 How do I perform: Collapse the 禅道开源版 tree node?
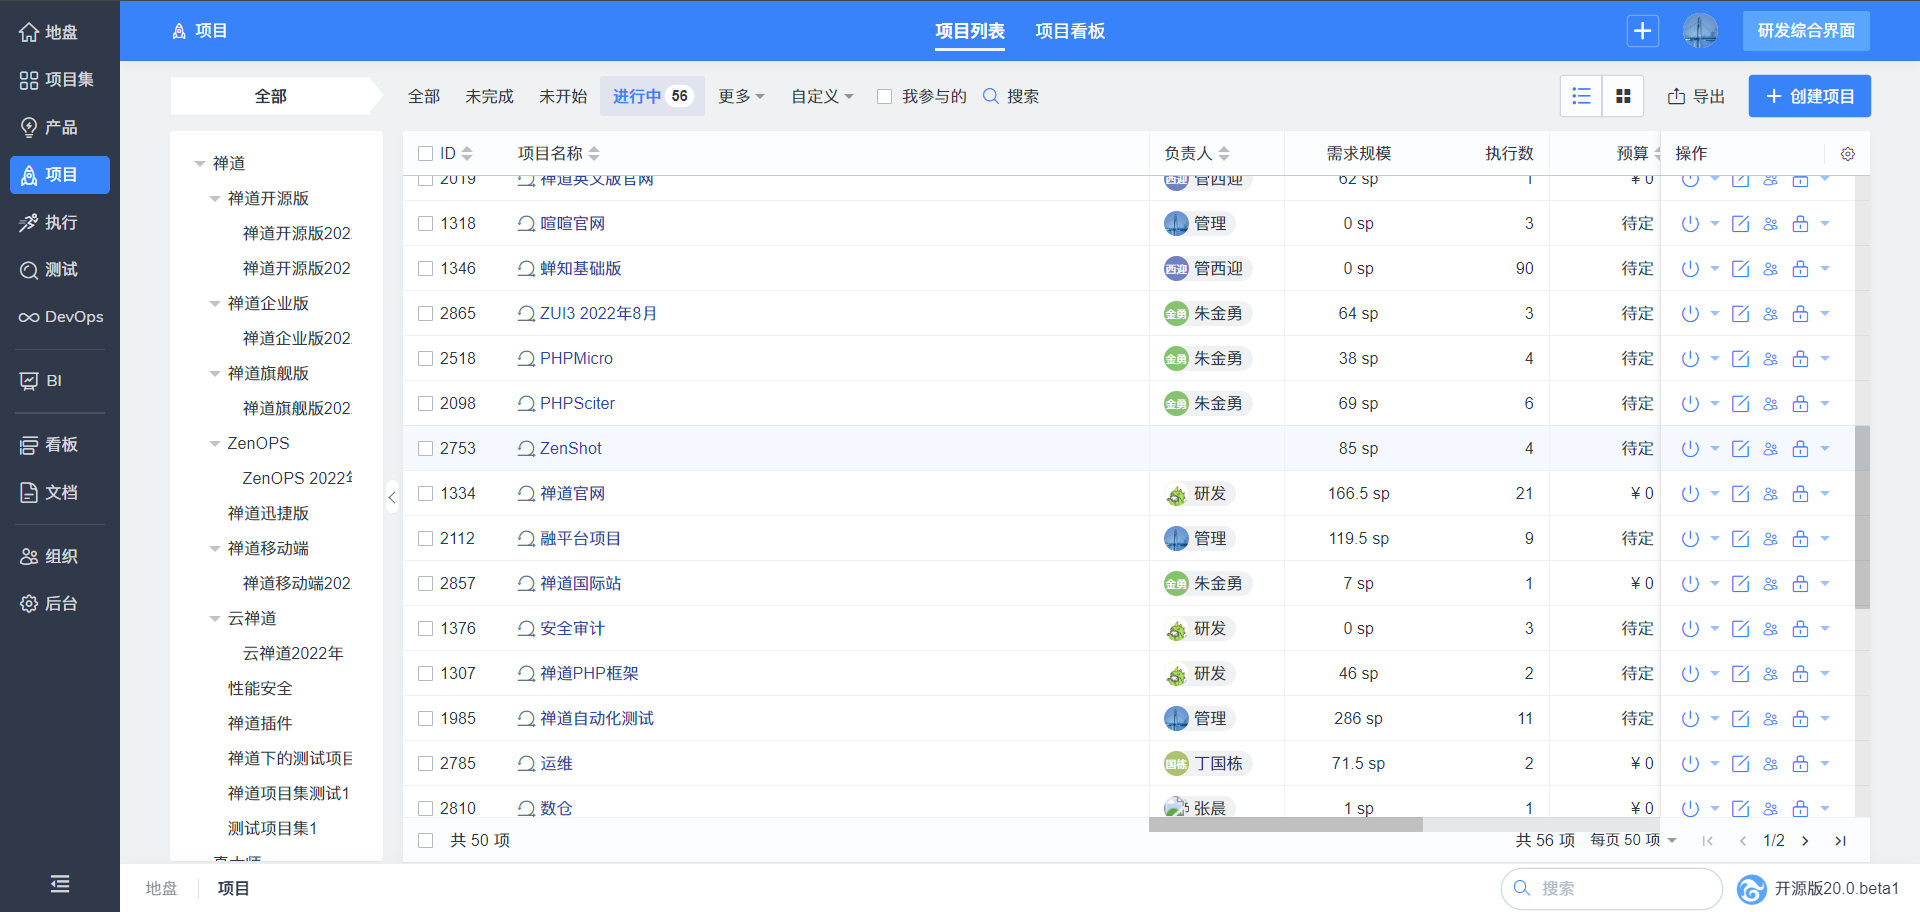point(215,199)
